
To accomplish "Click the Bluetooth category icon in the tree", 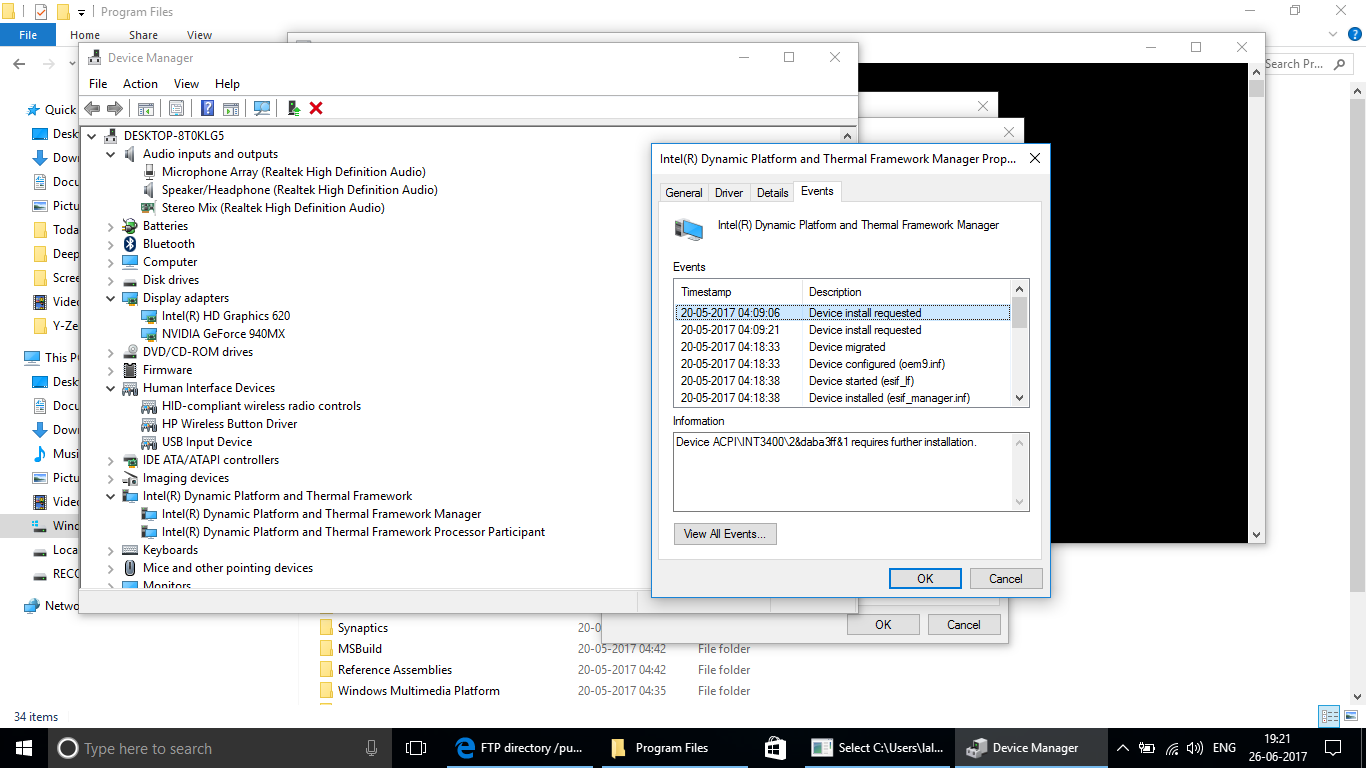I will click(130, 244).
